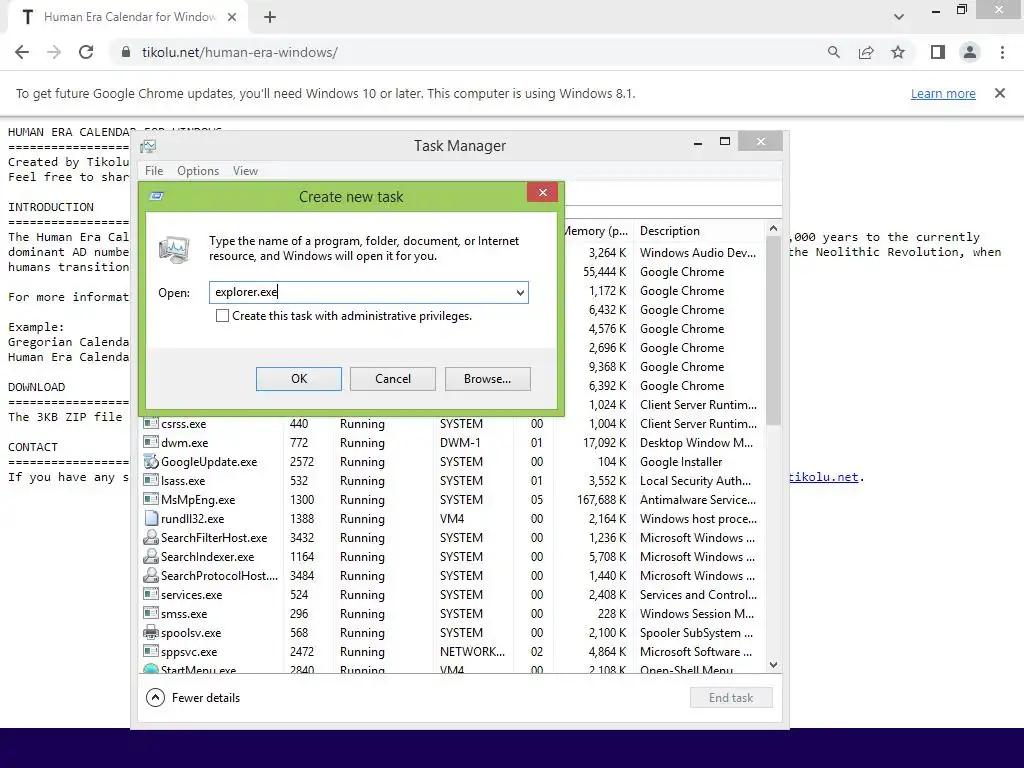Click the spoolsv.exe printer icon
This screenshot has width=1024, height=768.
[x=151, y=633]
